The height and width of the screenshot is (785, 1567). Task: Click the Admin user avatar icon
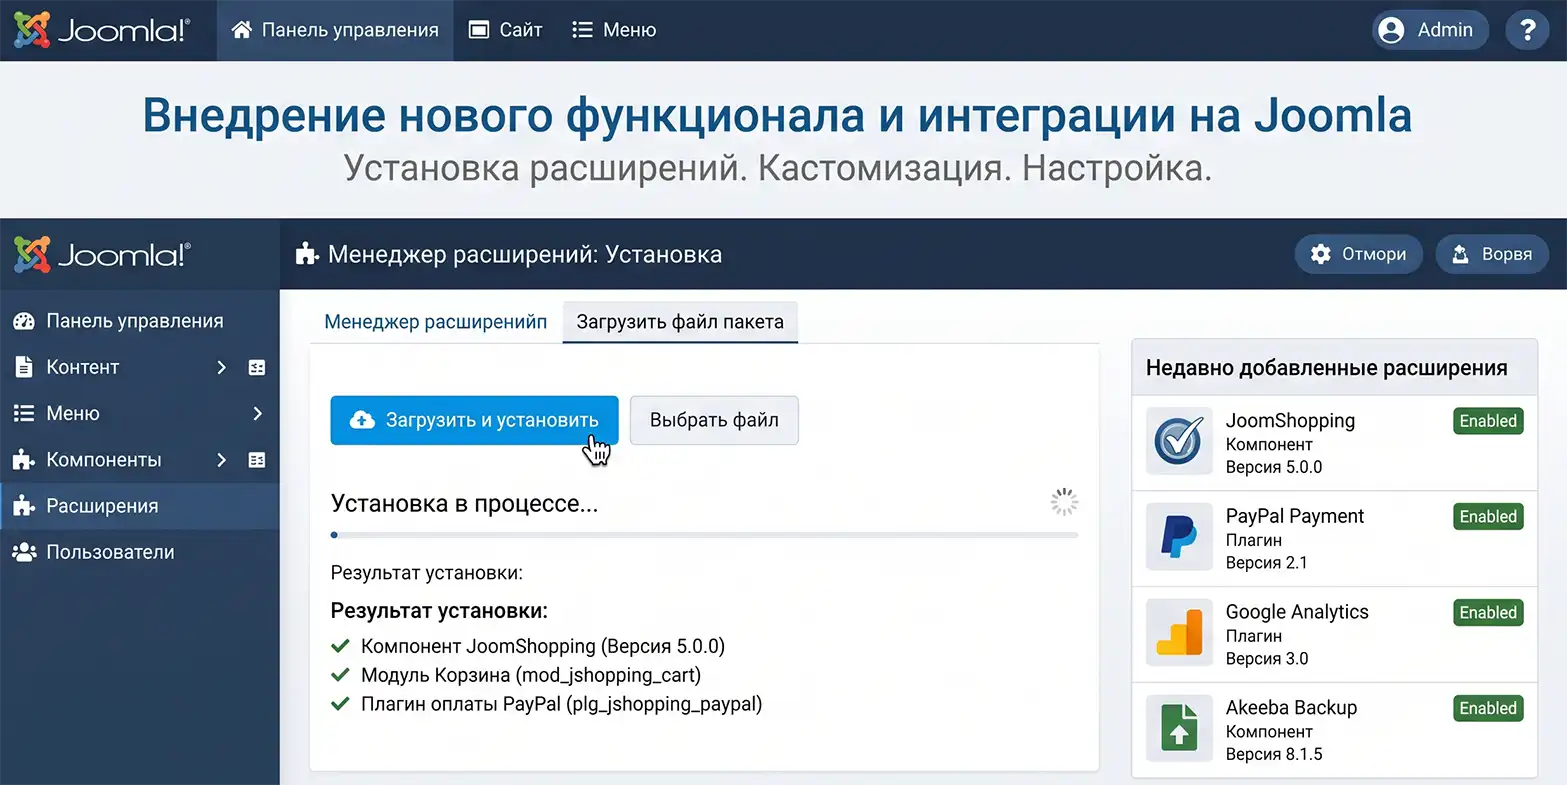tap(1391, 30)
